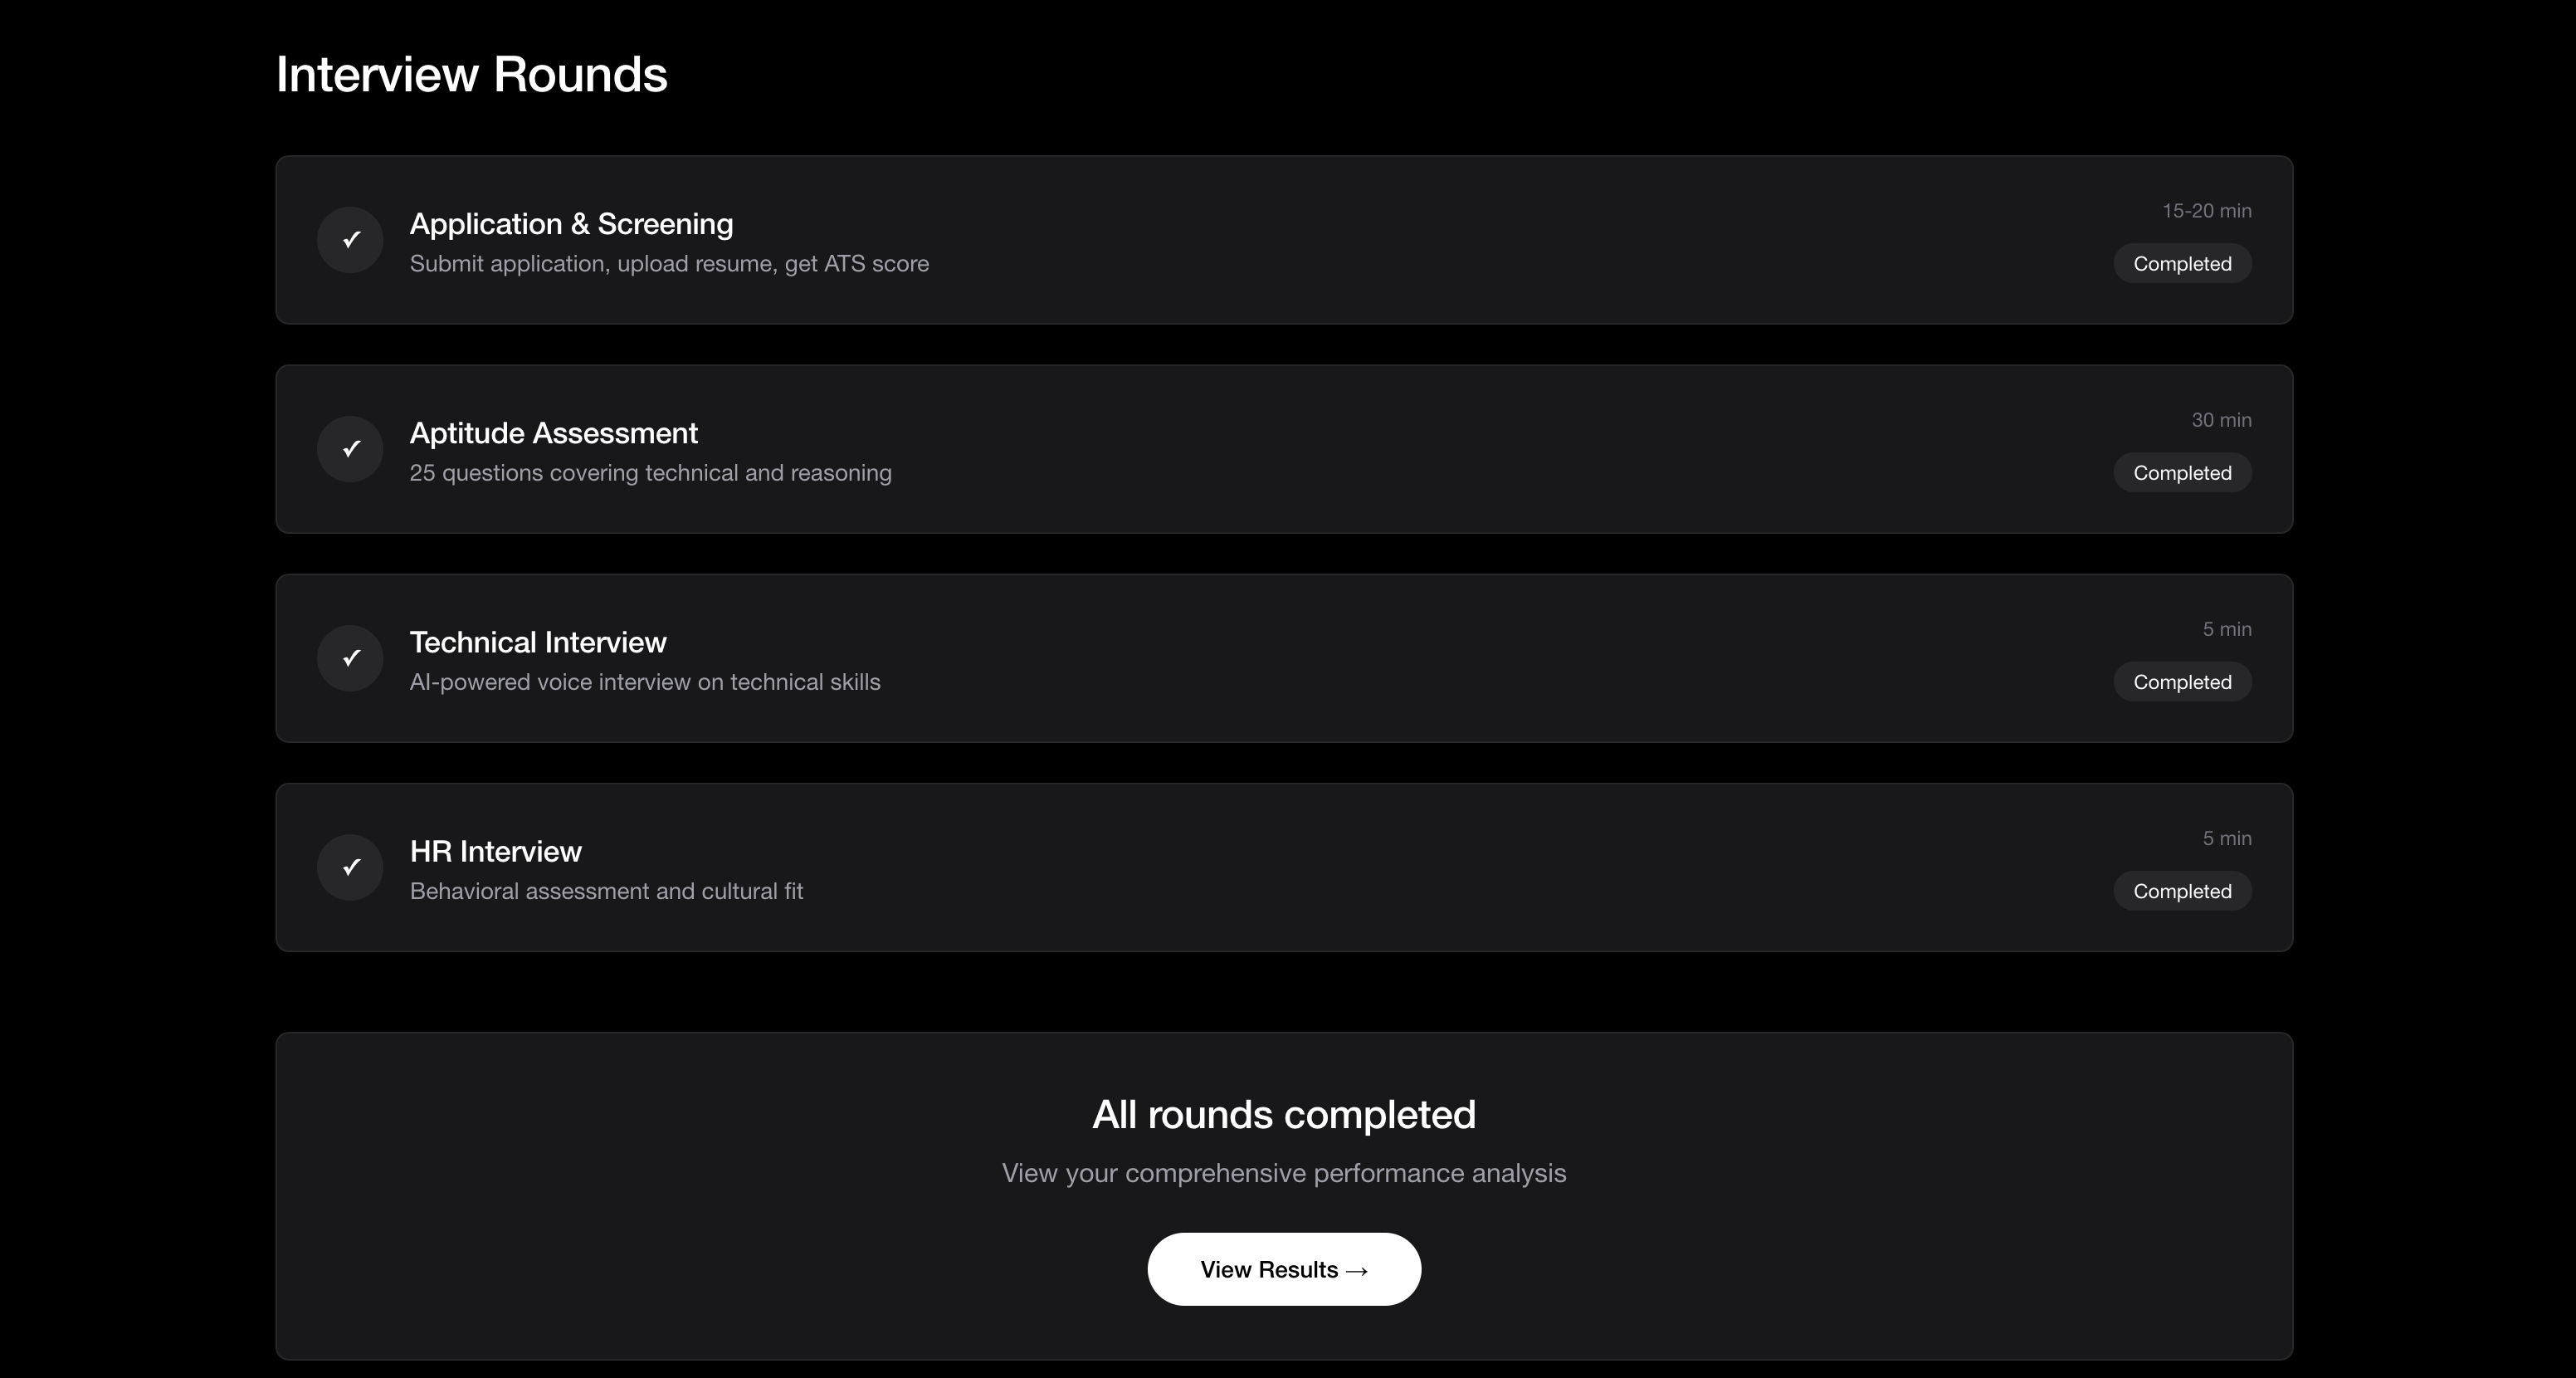Click the checkmark icon on Application & Screening
Viewport: 2576px width, 1378px height.
[x=349, y=240]
